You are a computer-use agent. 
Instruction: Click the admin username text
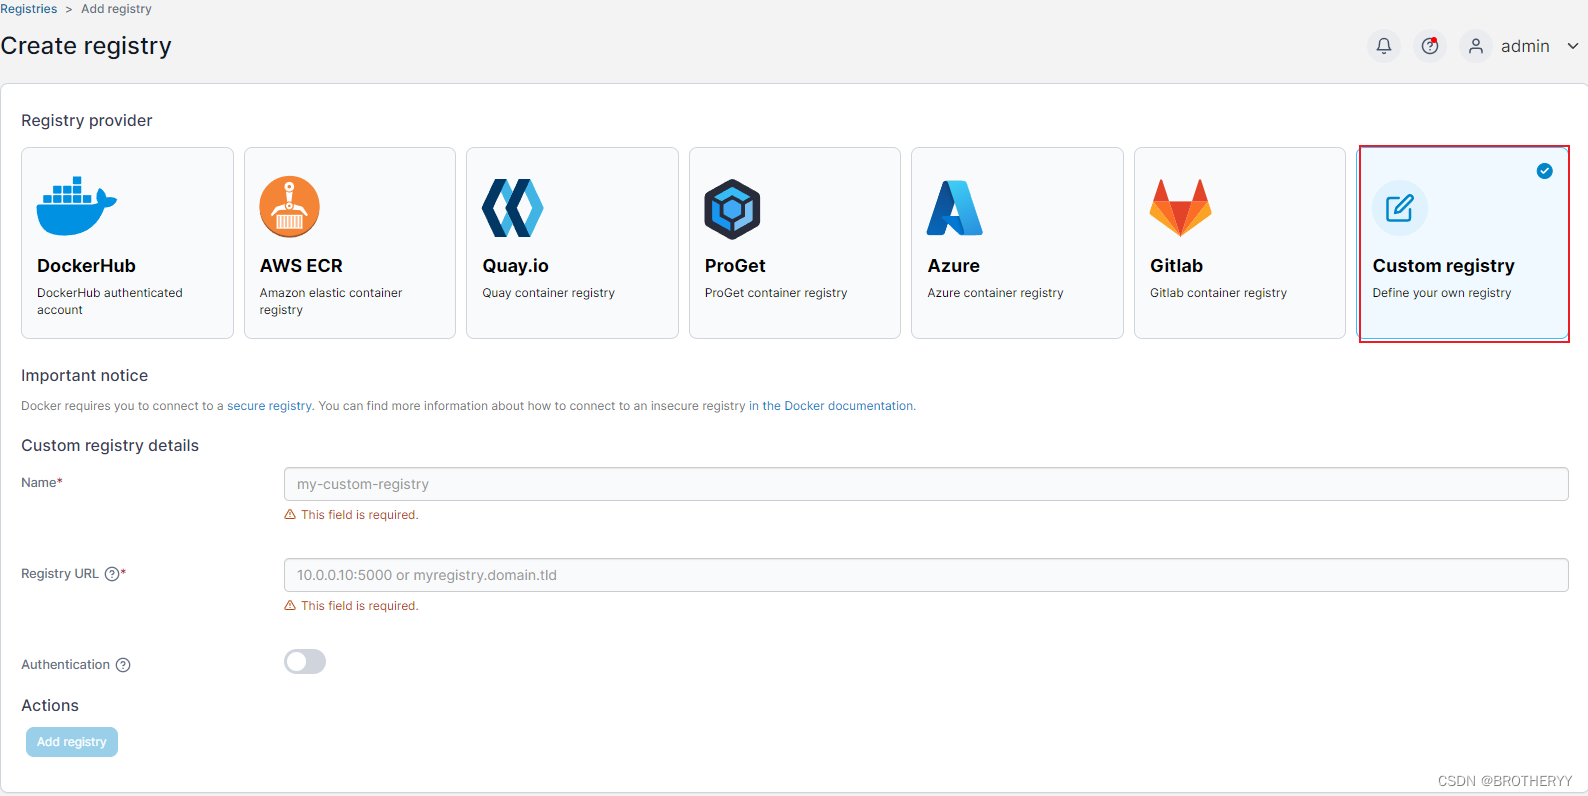(x=1525, y=46)
